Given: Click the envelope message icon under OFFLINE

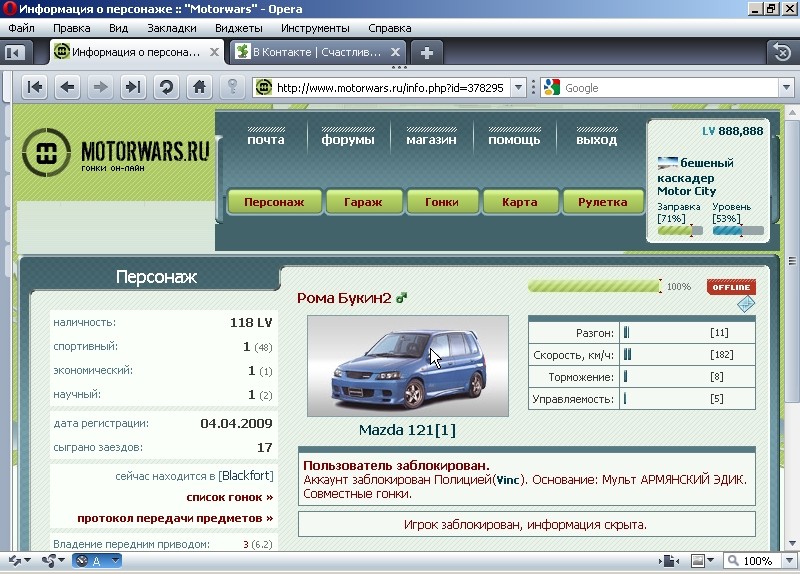Looking at the screenshot, I should tap(746, 305).
